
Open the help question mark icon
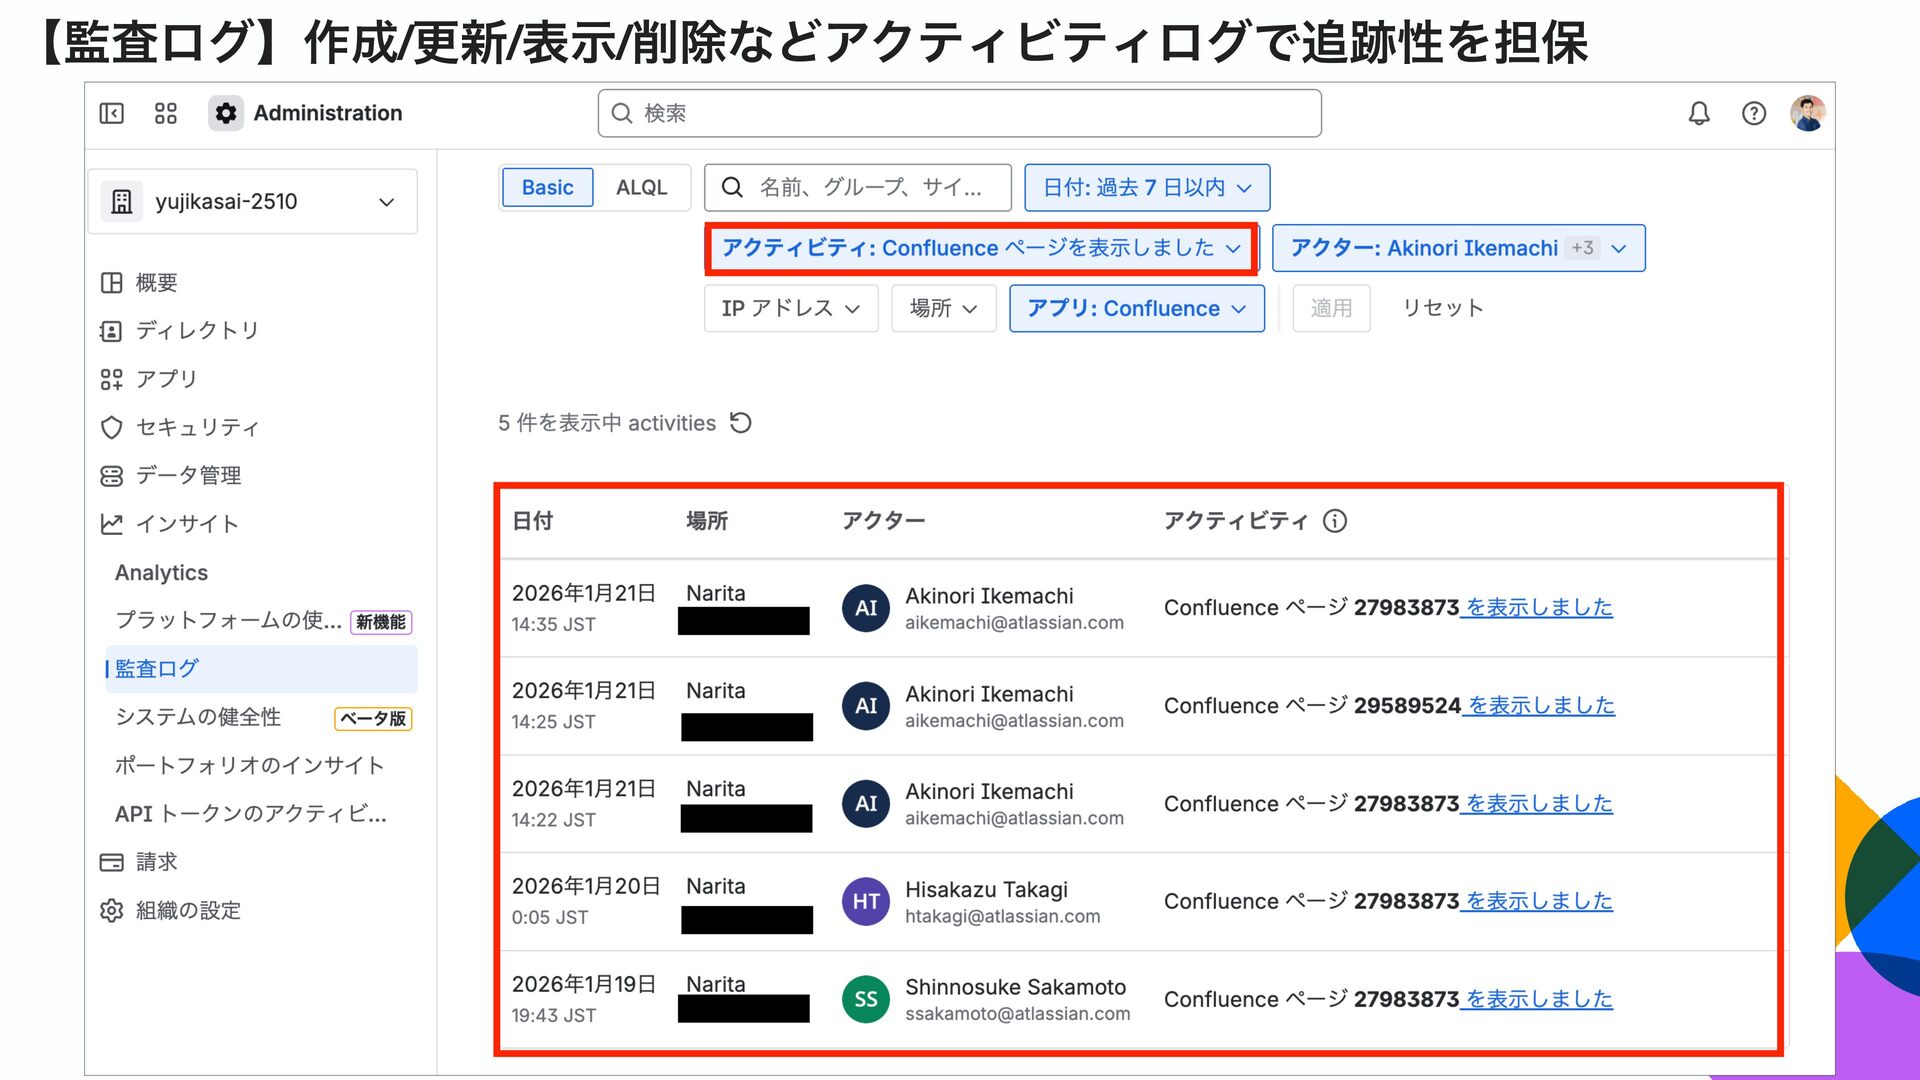pos(1754,113)
